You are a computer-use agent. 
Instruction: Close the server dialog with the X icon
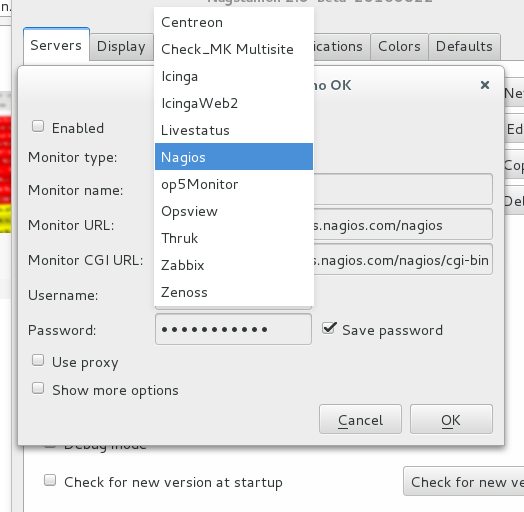point(485,85)
